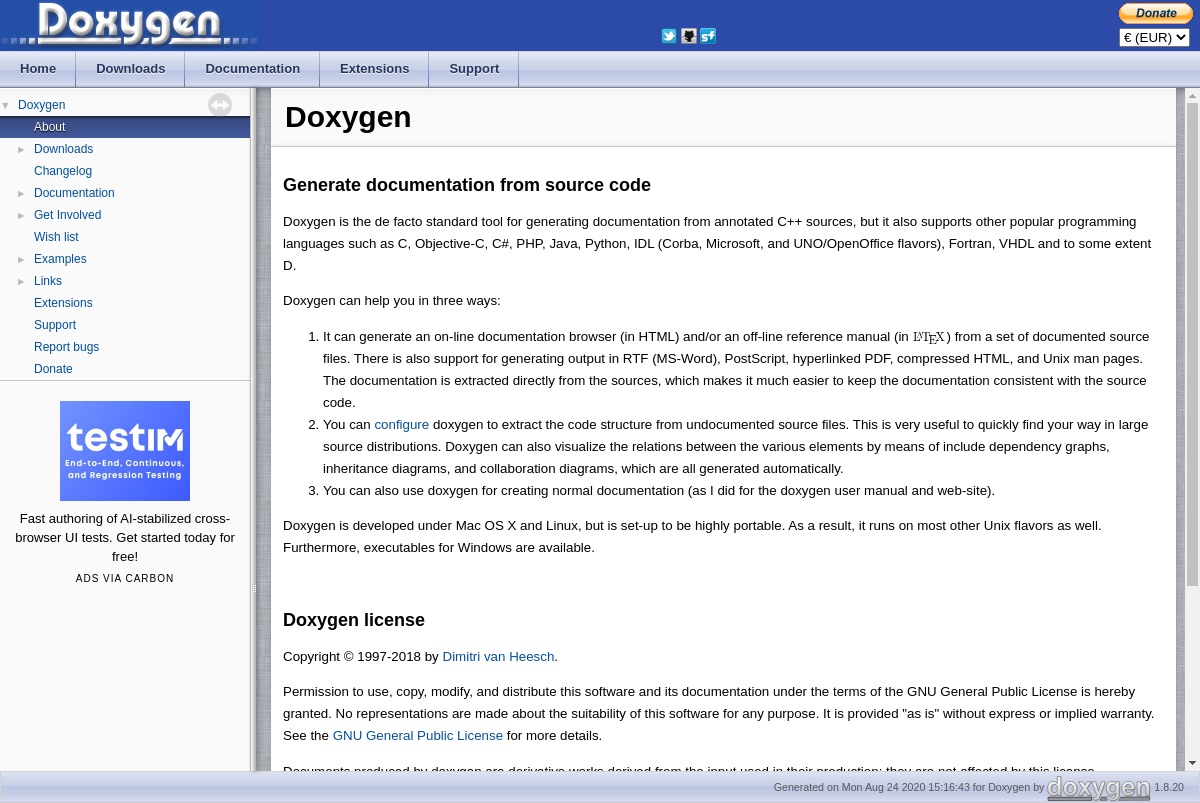Expand the Documentation tree arrow
Screen dimensions: 1200x803
point(22,193)
